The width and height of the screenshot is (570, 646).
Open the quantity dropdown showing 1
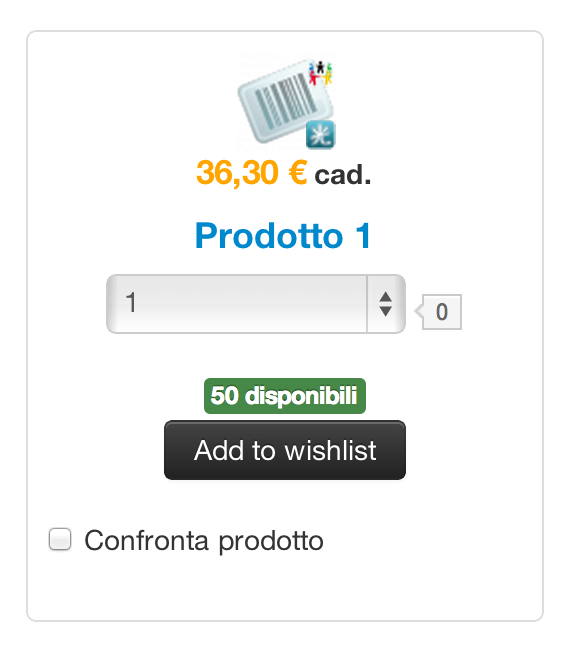coord(256,304)
